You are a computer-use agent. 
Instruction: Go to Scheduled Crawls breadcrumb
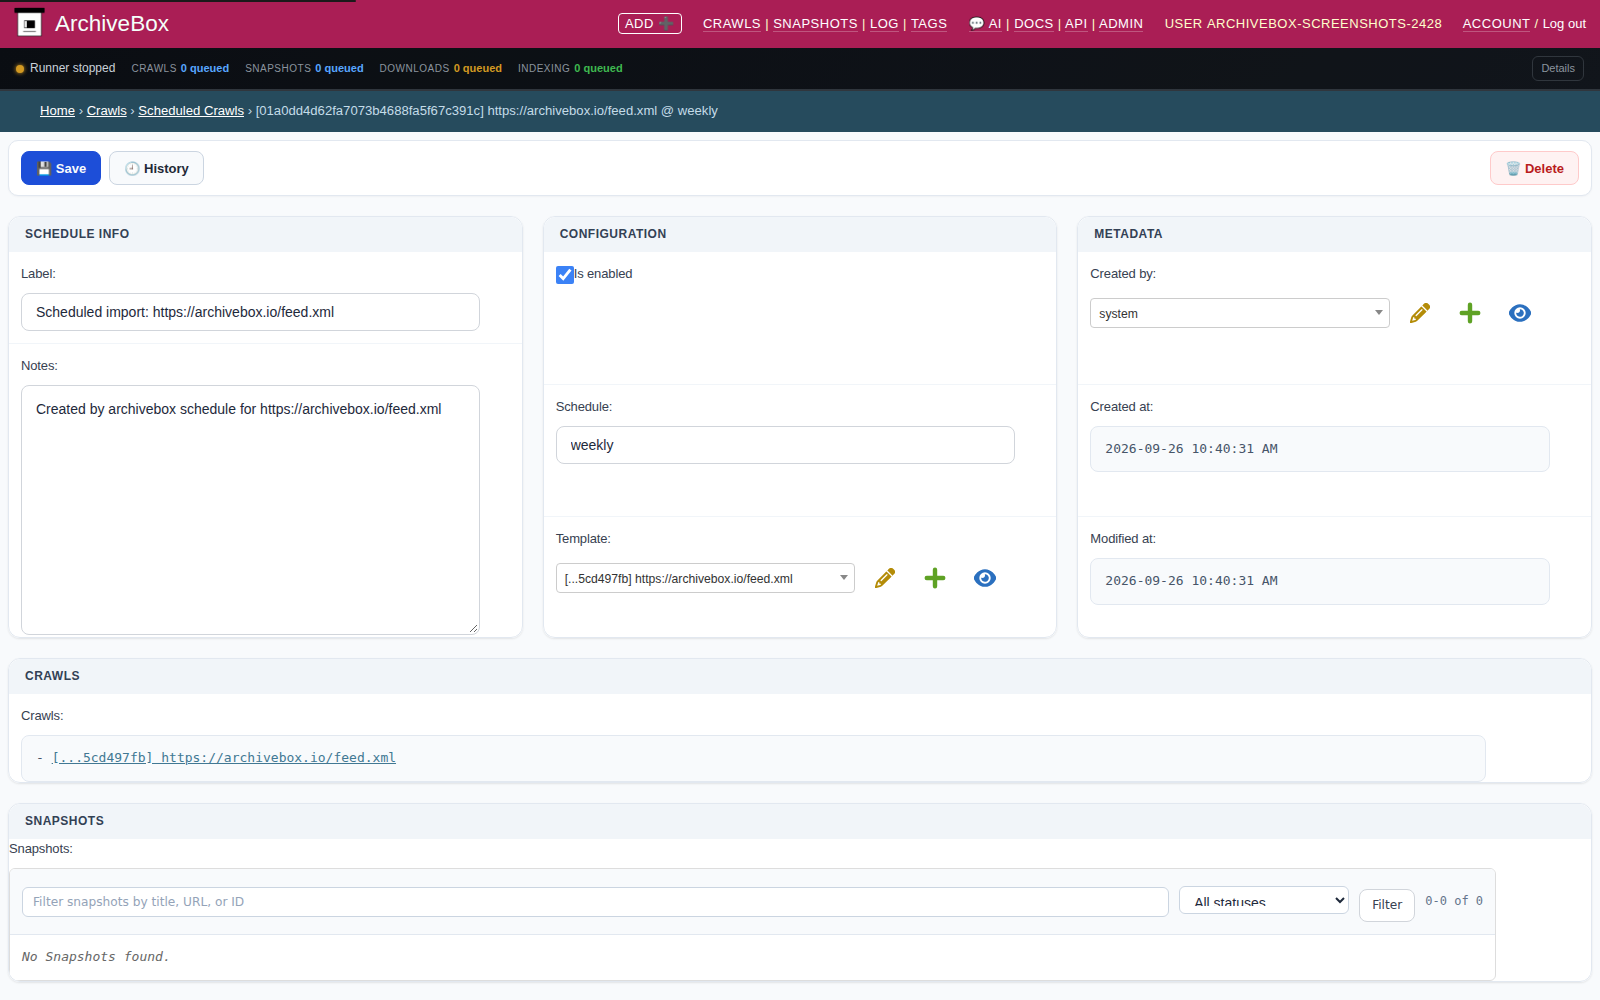(191, 111)
